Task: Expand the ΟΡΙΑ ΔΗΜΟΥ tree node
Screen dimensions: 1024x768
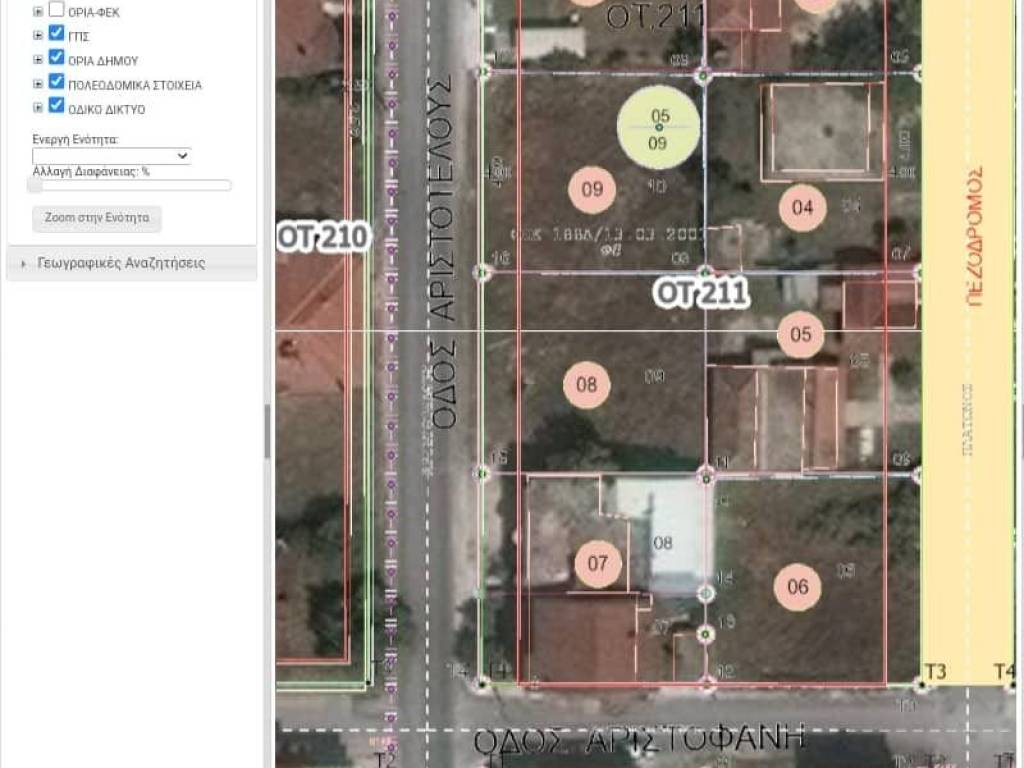Action: pos(38,59)
